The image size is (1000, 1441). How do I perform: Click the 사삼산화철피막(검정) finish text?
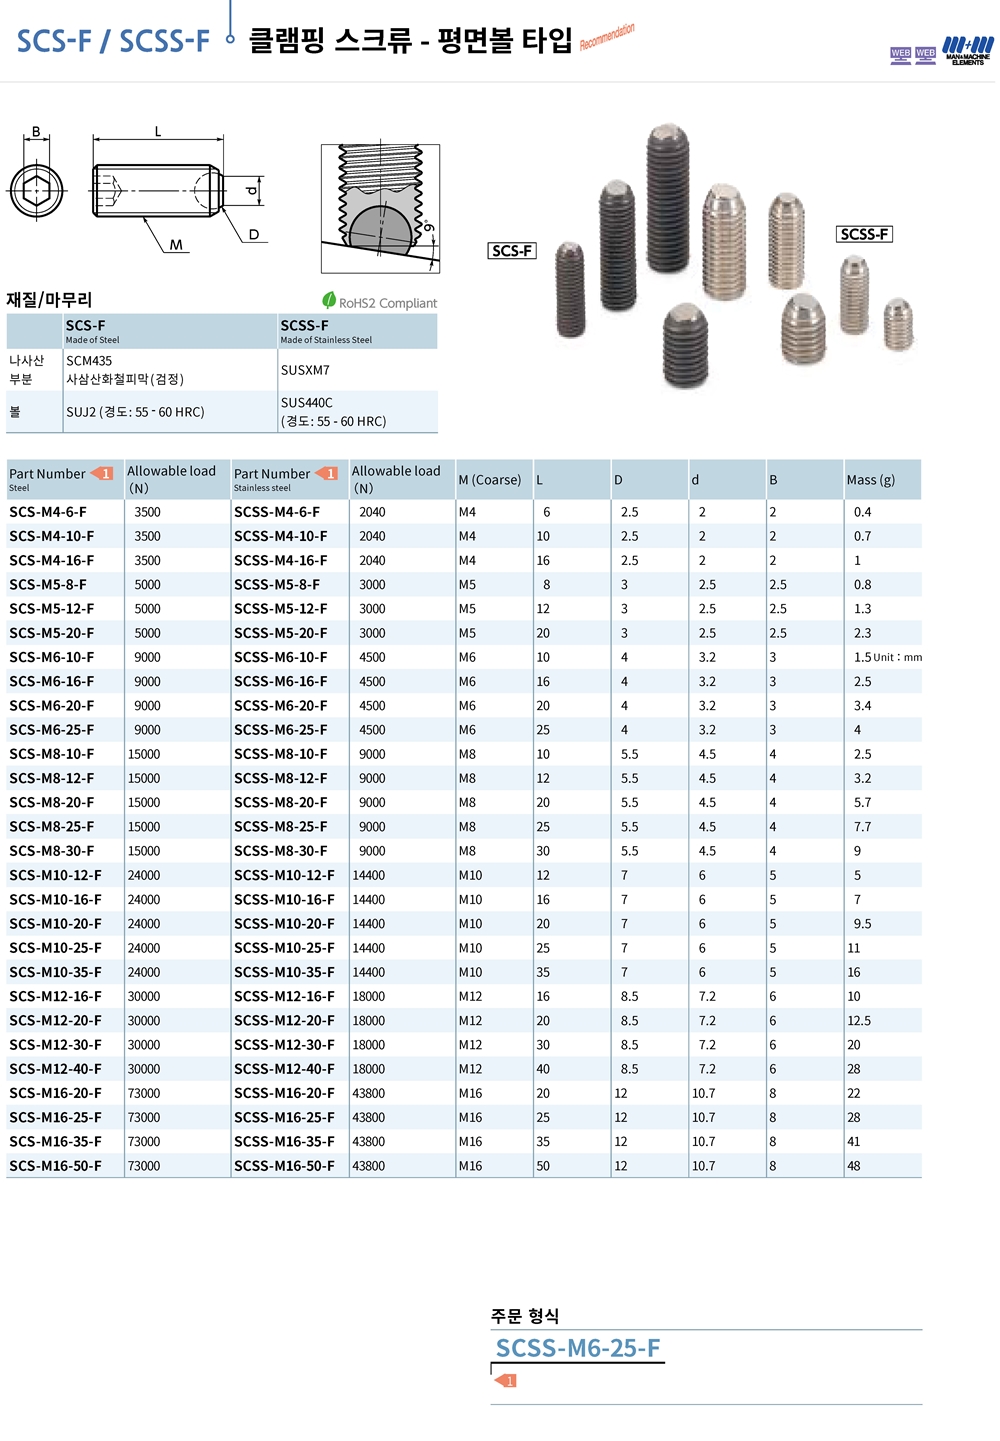point(125,380)
